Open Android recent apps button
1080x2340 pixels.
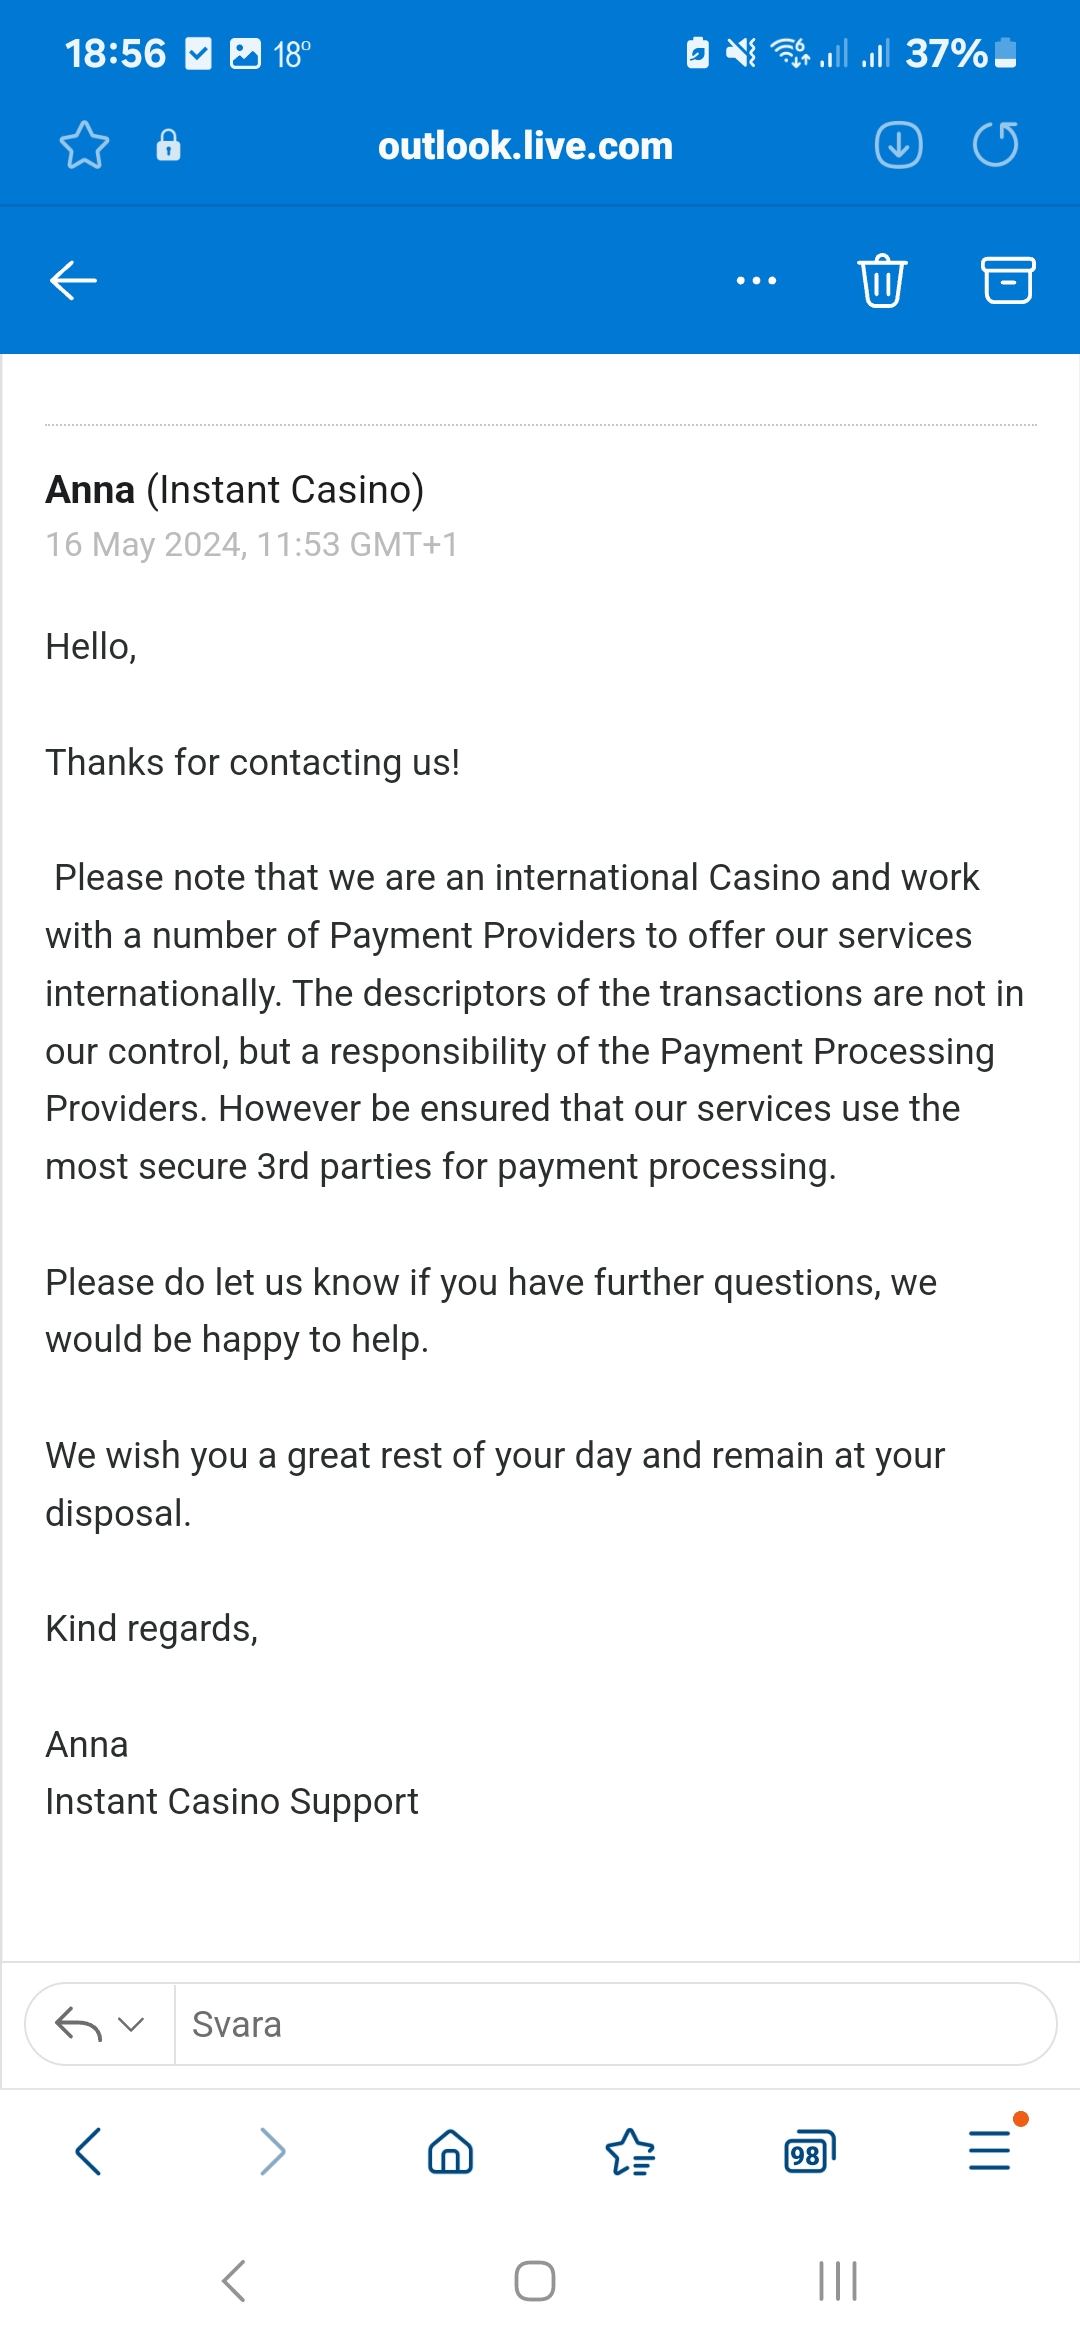click(838, 2281)
